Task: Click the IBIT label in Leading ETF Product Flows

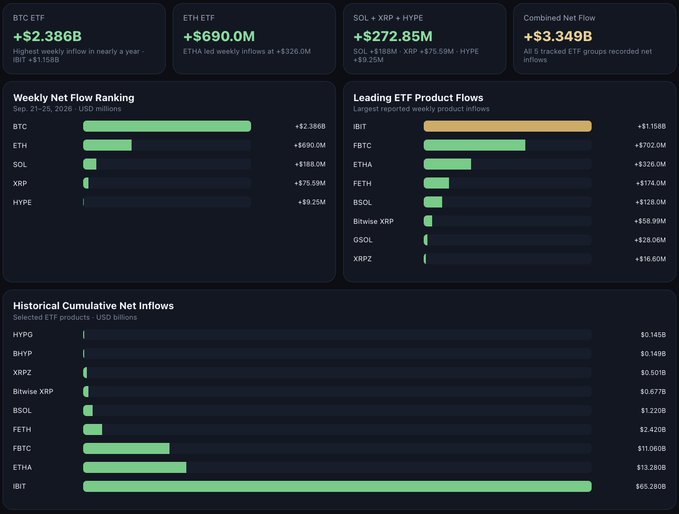Action: pos(359,126)
